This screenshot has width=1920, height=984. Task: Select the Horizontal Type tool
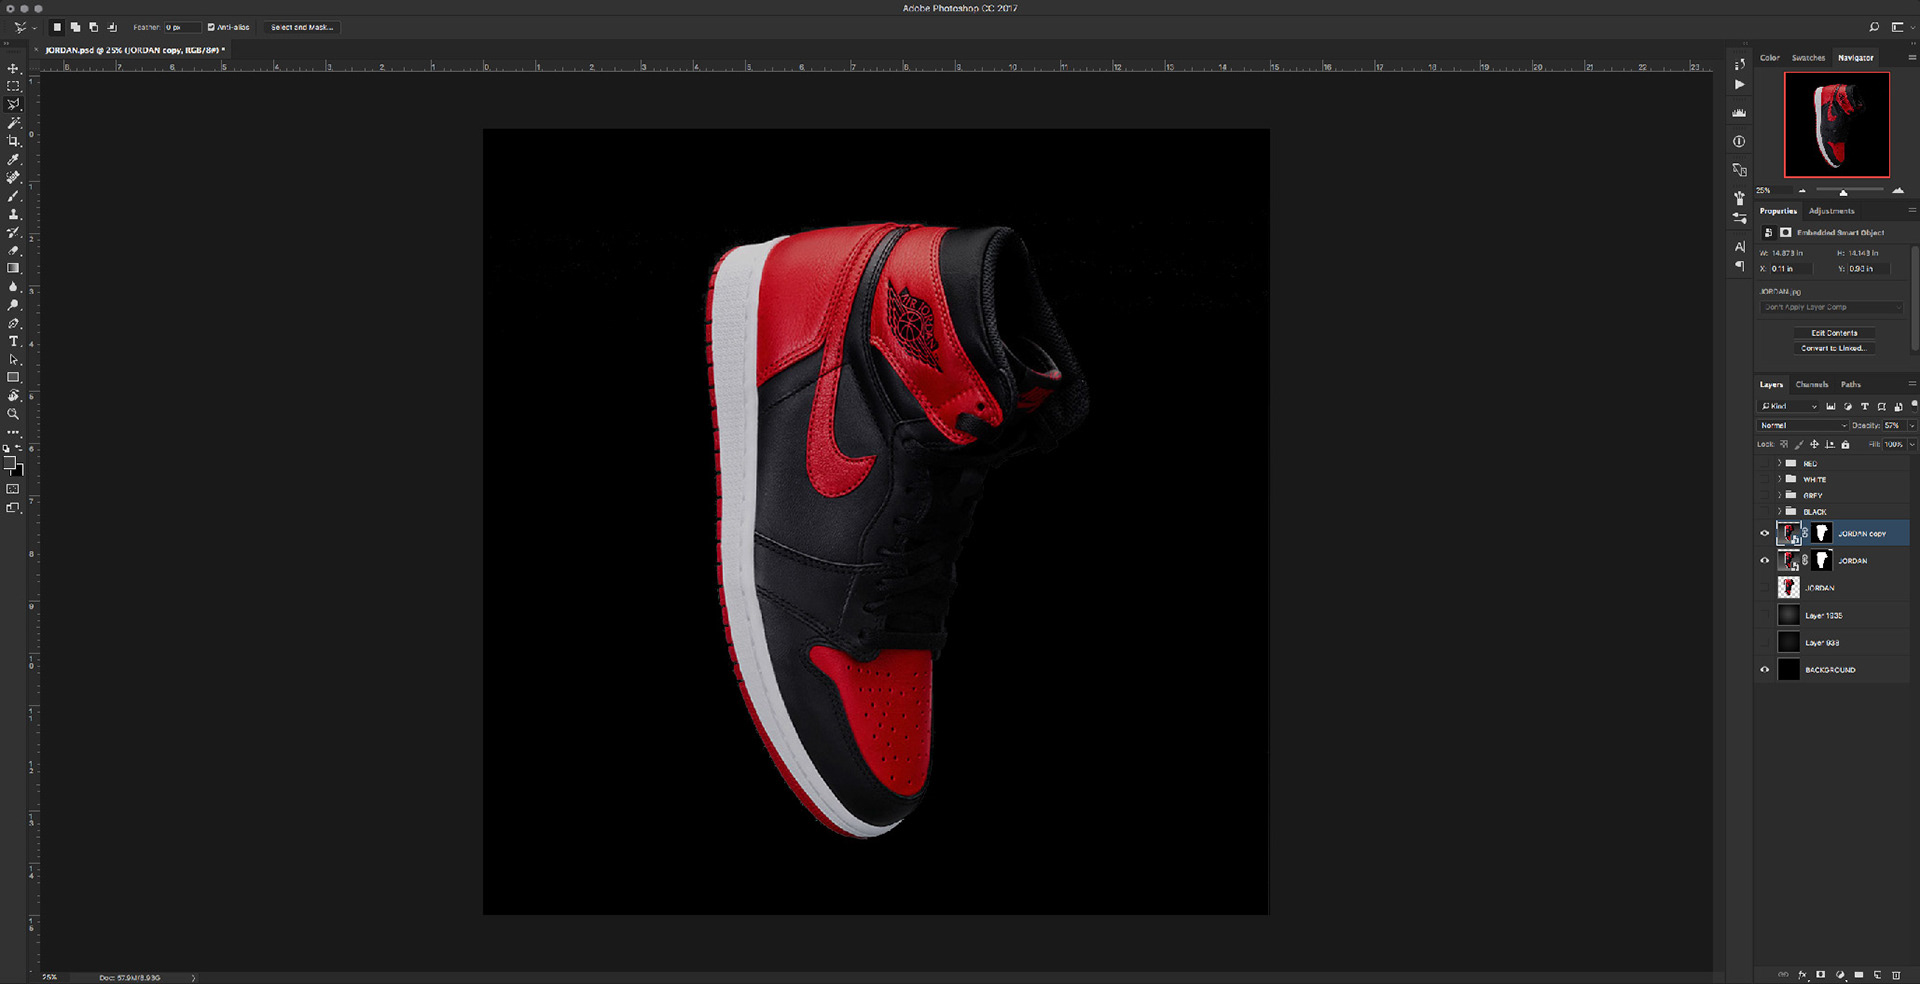point(13,341)
